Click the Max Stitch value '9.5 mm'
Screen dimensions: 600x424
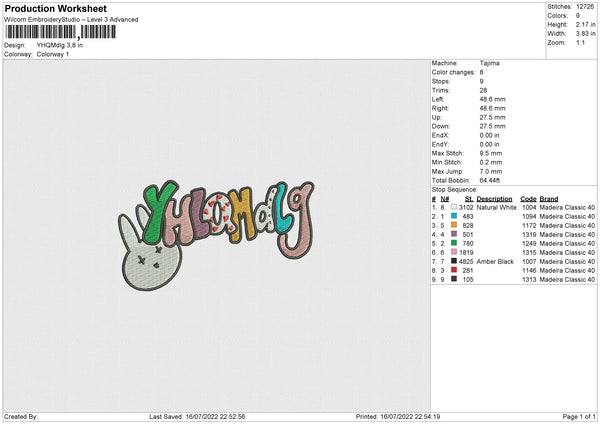[491, 153]
